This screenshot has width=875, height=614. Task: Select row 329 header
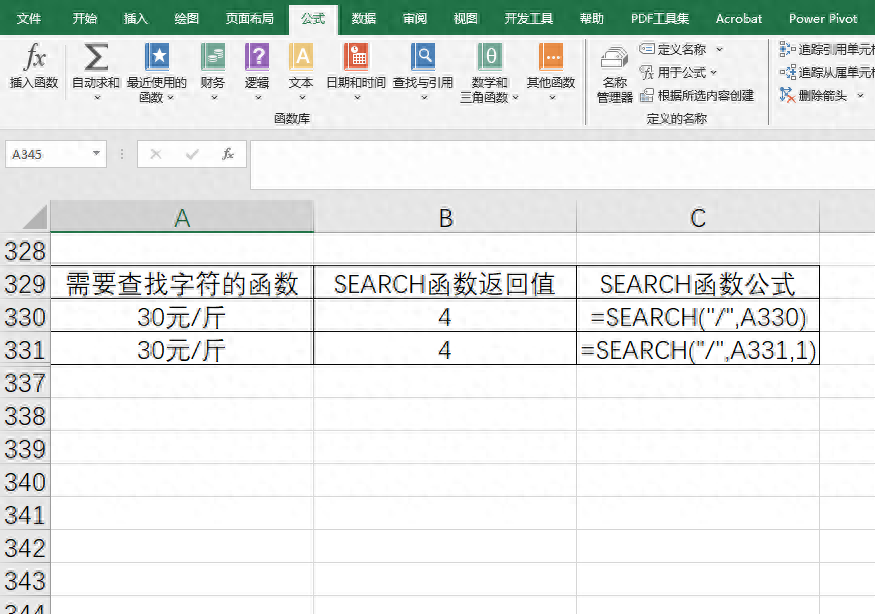tap(25, 284)
